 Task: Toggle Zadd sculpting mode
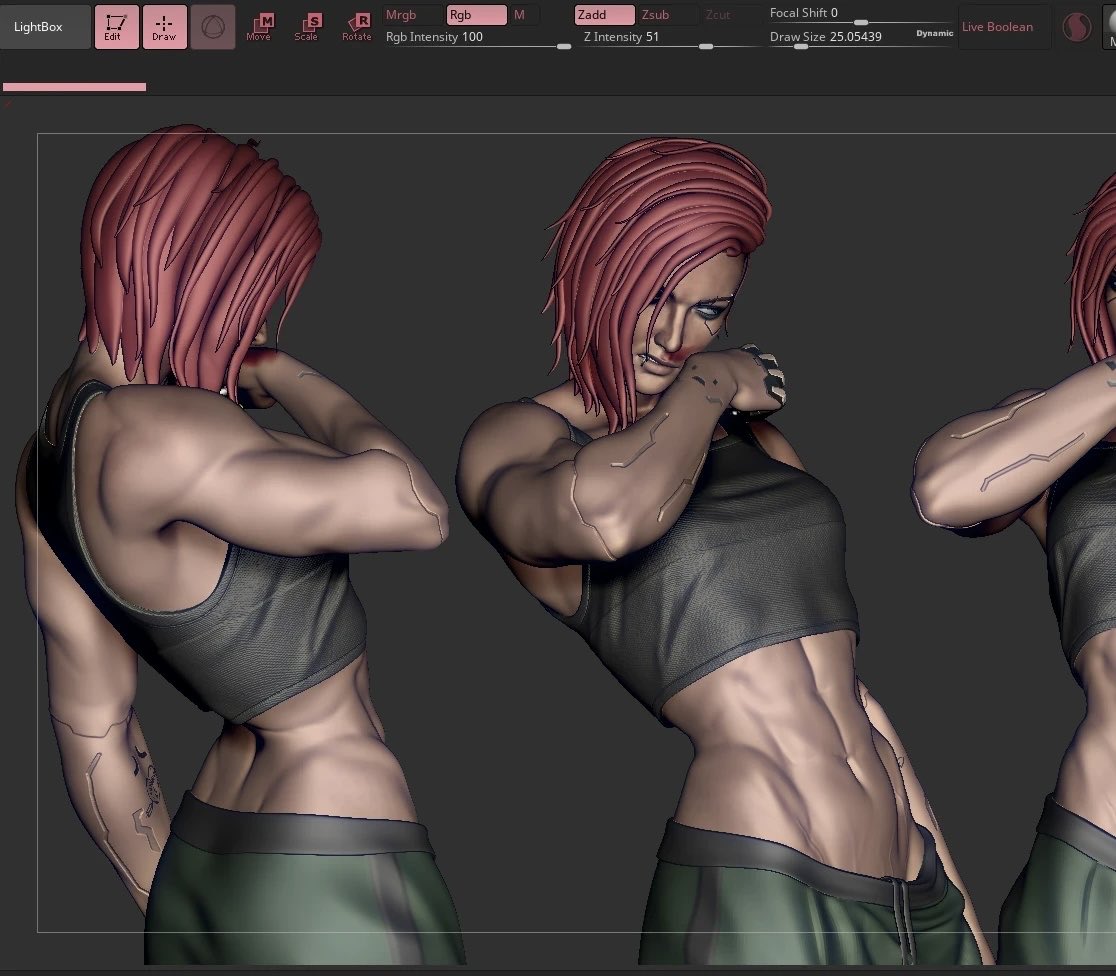point(604,15)
